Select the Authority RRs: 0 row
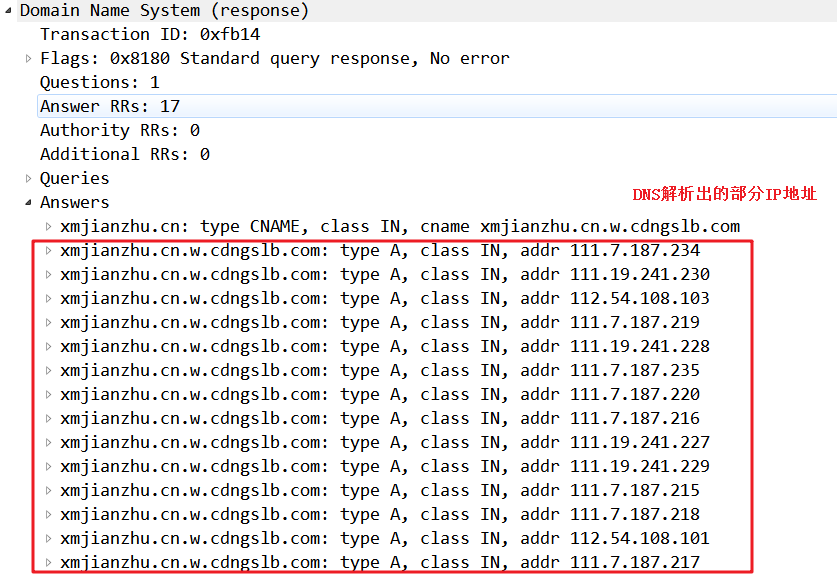837x574 pixels. [x=120, y=130]
